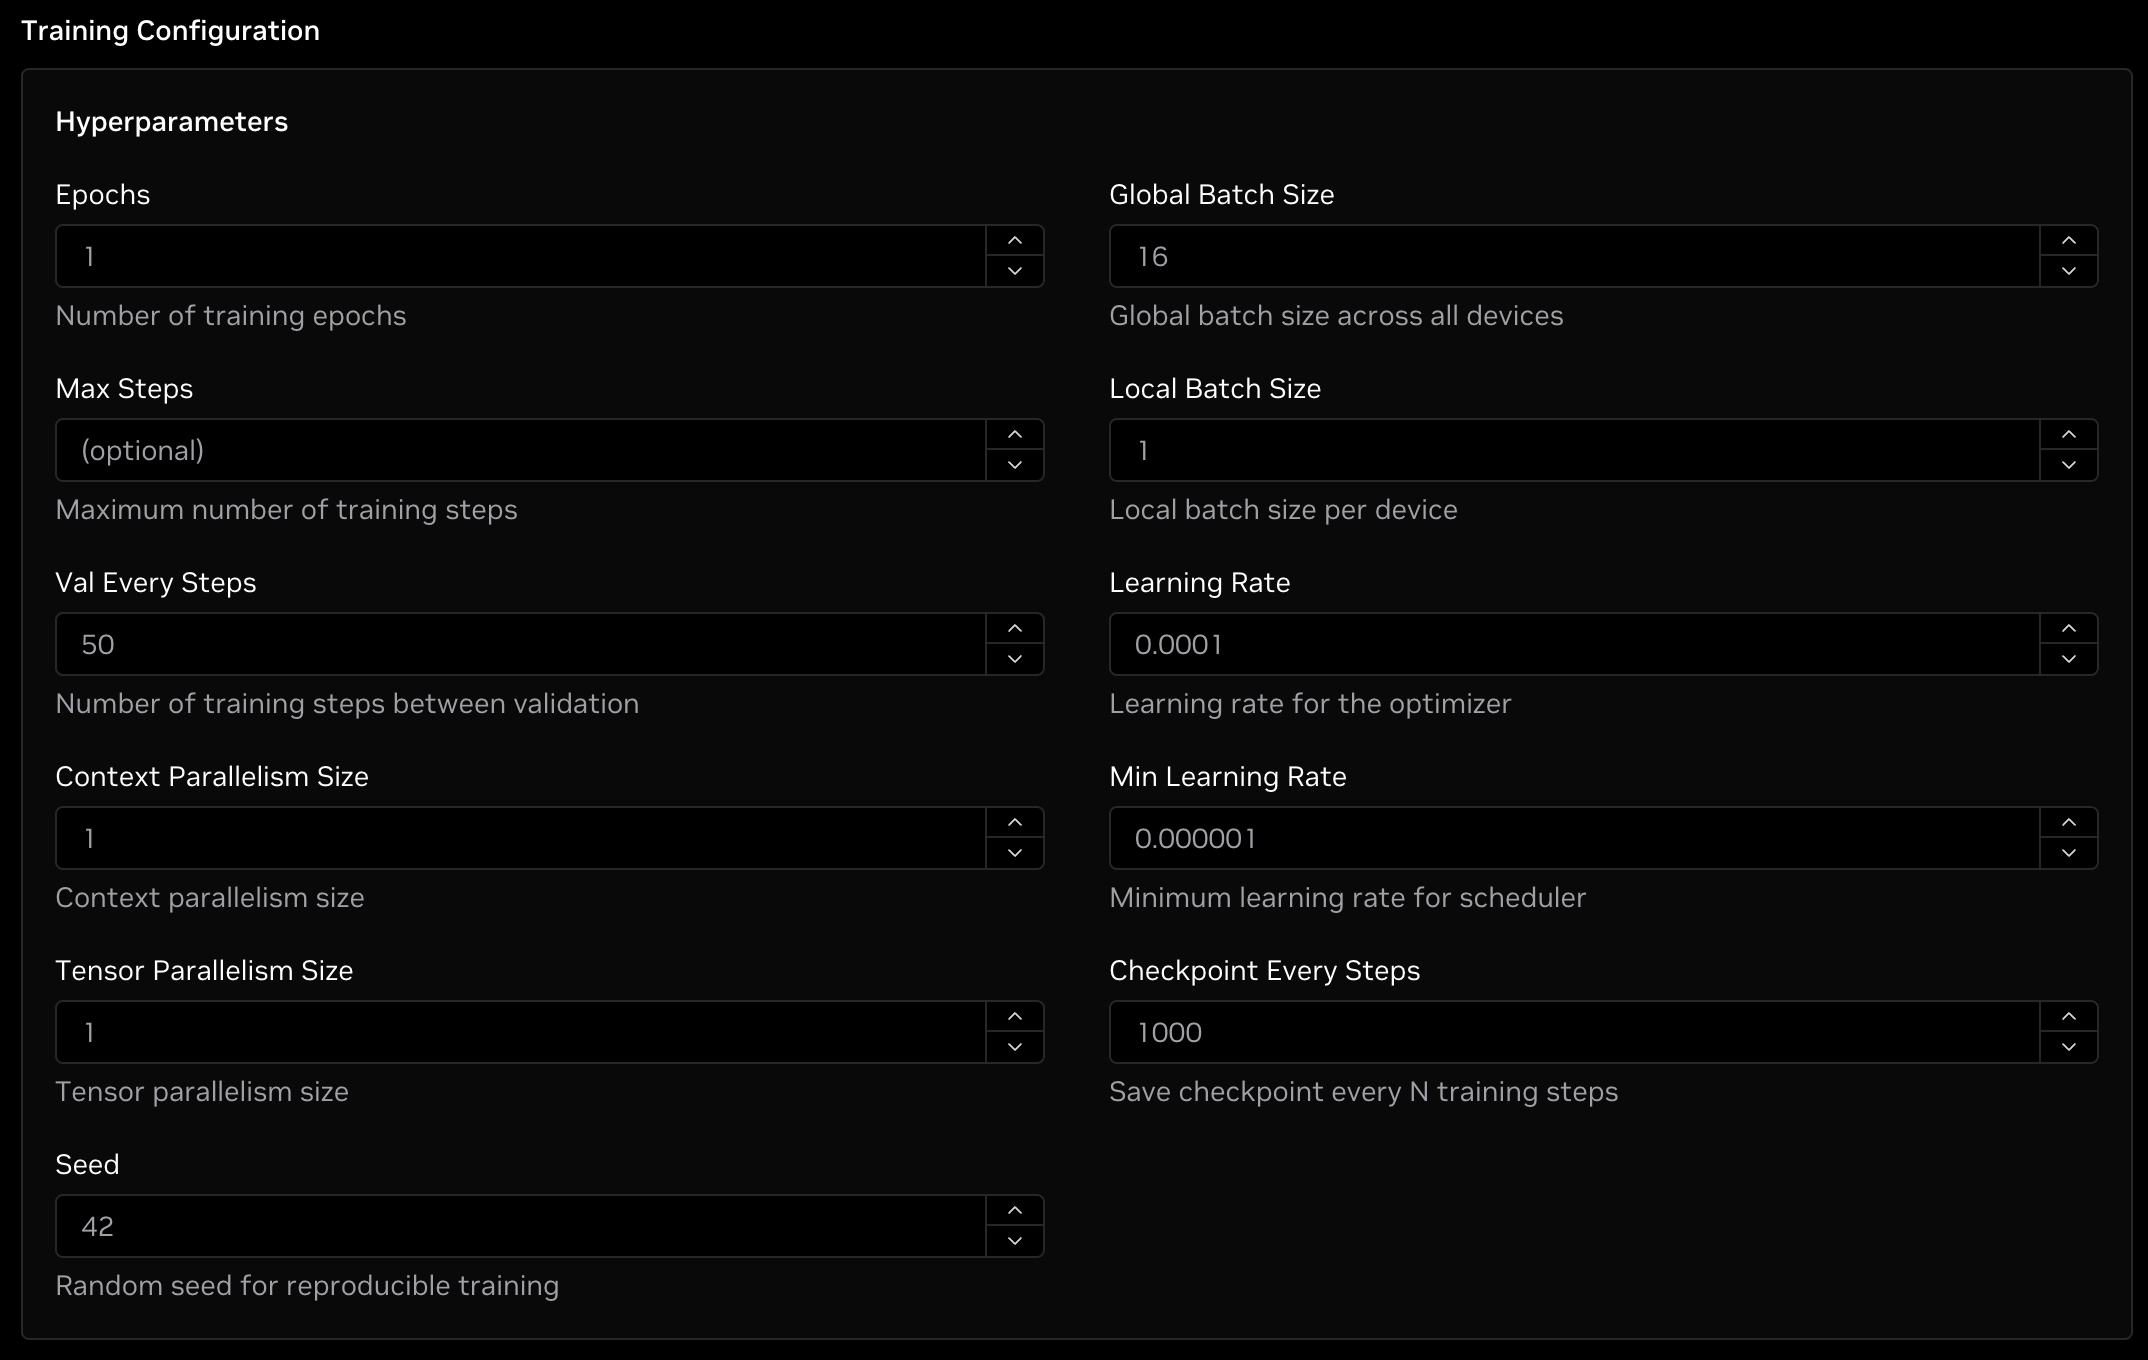Increase the Epochs value with up arrow

point(1014,241)
